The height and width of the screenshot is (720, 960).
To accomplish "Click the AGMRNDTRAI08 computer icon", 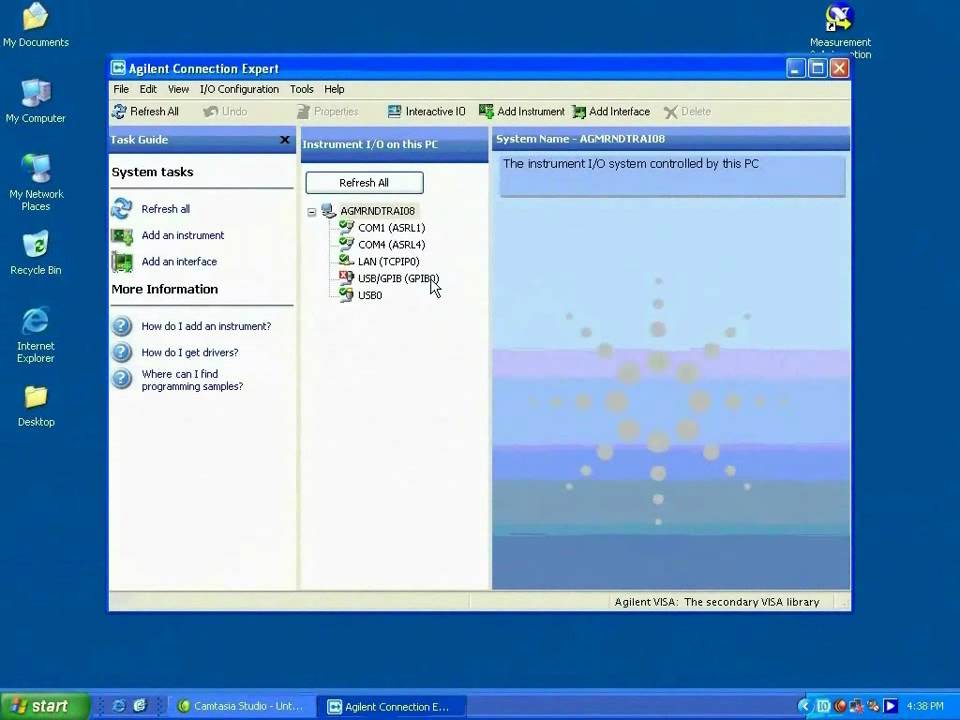I will [x=328, y=211].
